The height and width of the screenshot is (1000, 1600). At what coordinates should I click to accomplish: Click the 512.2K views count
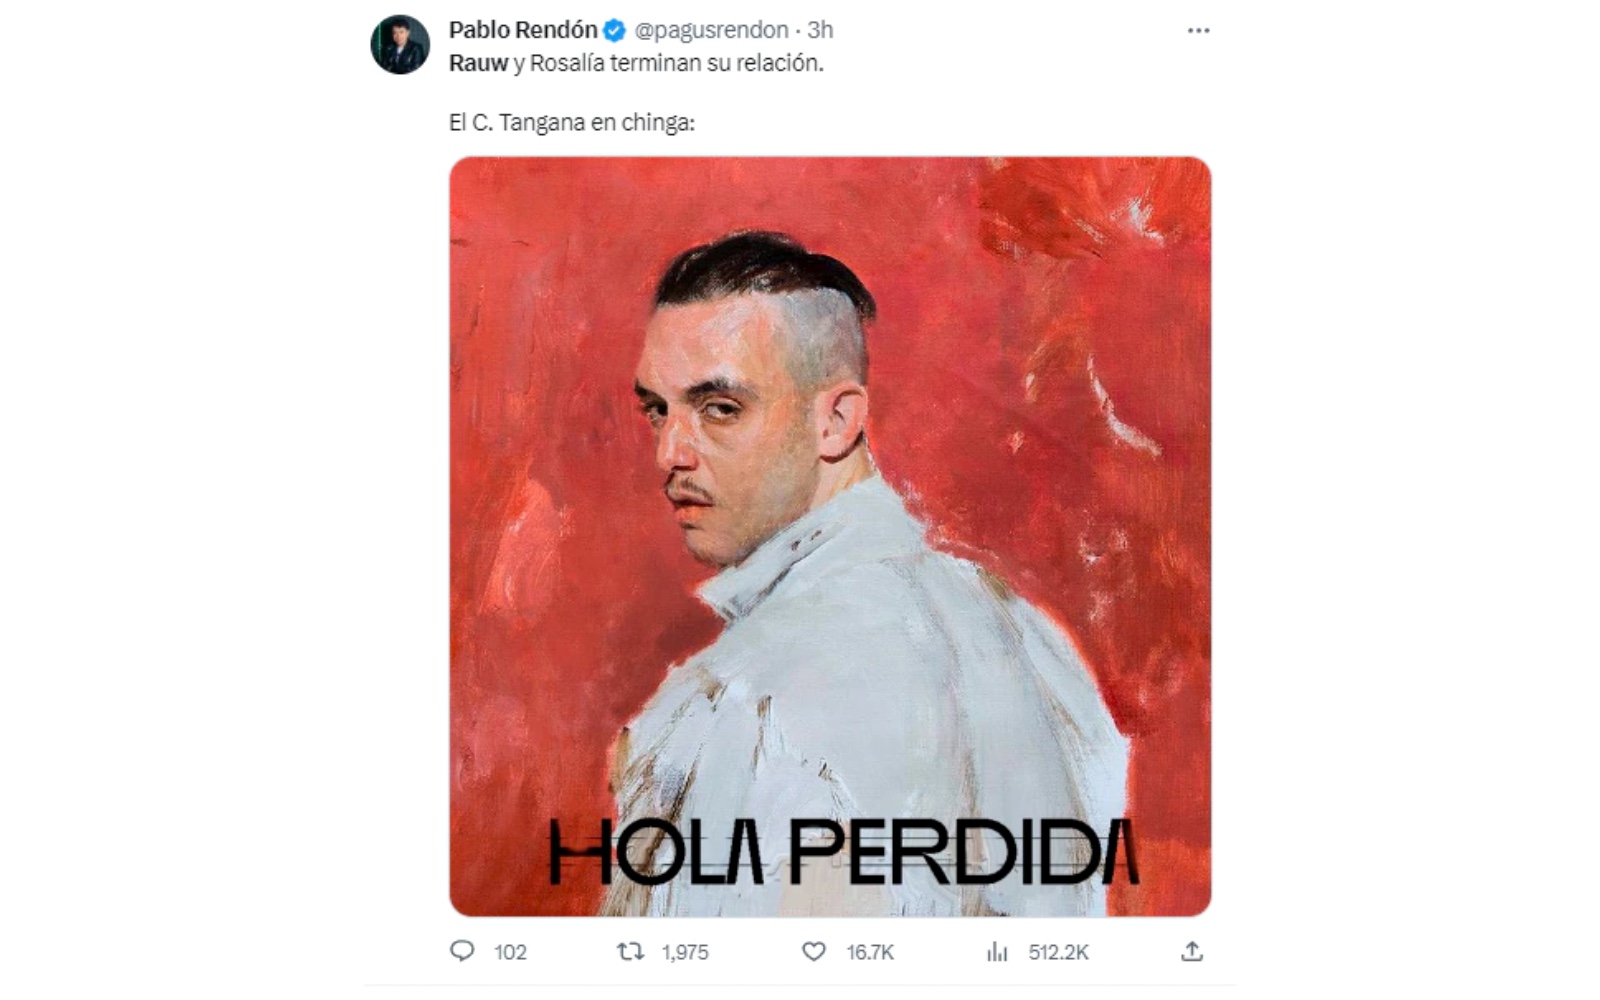coord(1058,952)
